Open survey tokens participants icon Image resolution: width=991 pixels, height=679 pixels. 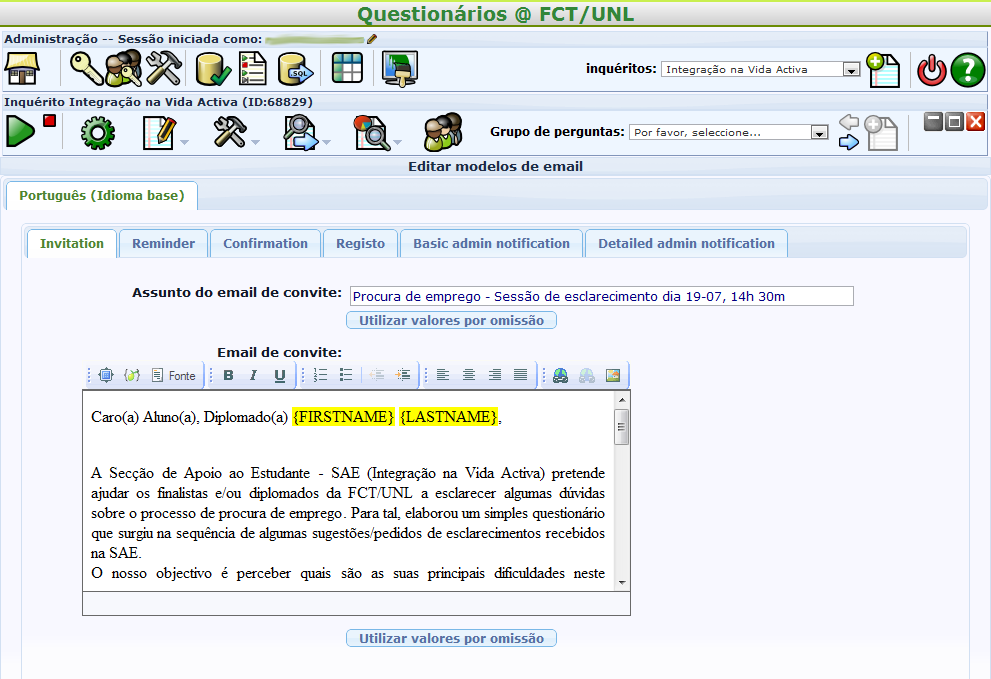pos(442,132)
